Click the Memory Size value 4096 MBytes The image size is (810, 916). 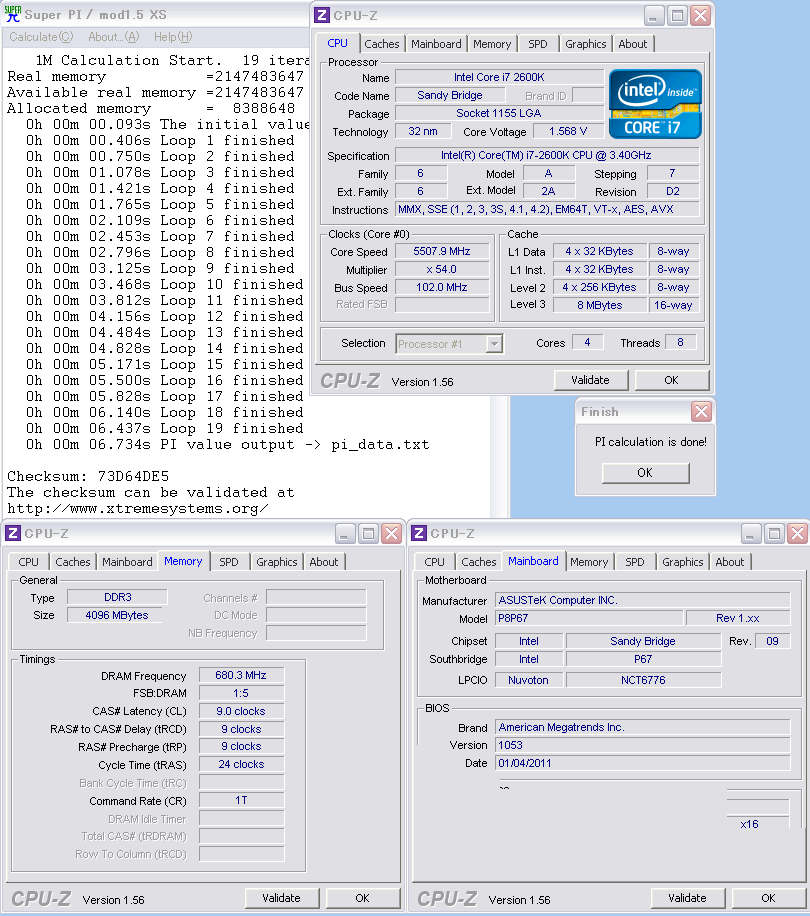coord(117,615)
